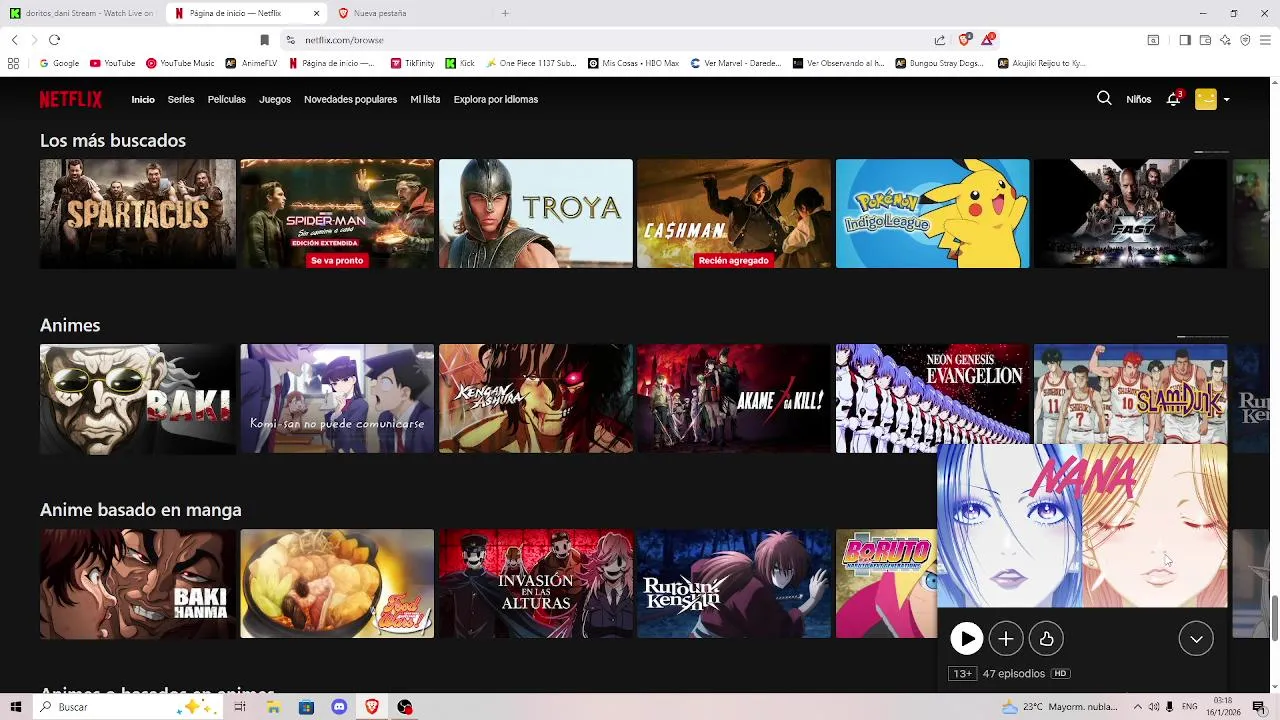
Task: Open Akame ga Kill thumbnail
Action: 734,399
